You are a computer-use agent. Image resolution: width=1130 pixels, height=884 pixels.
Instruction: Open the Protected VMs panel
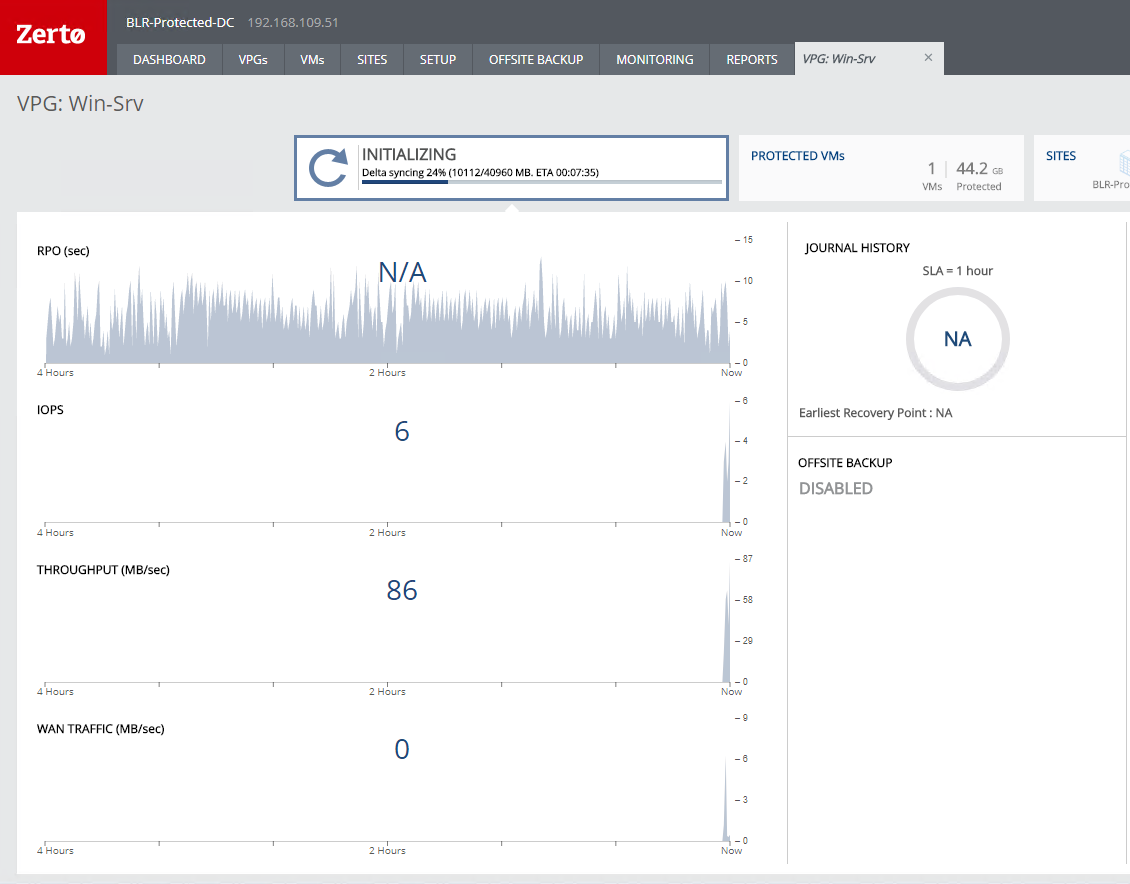point(880,168)
